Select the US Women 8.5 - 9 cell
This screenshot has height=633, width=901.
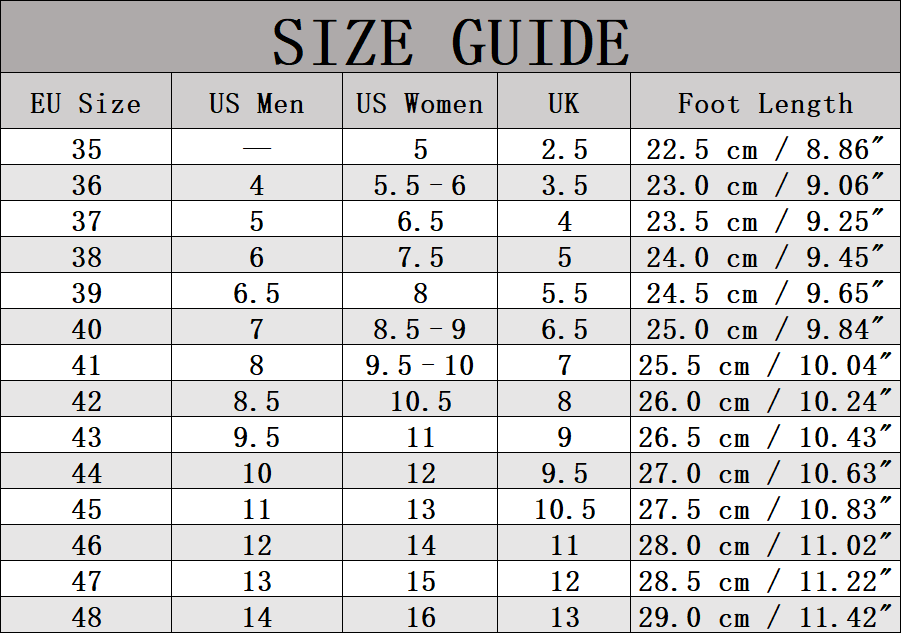pyautogui.click(x=419, y=329)
